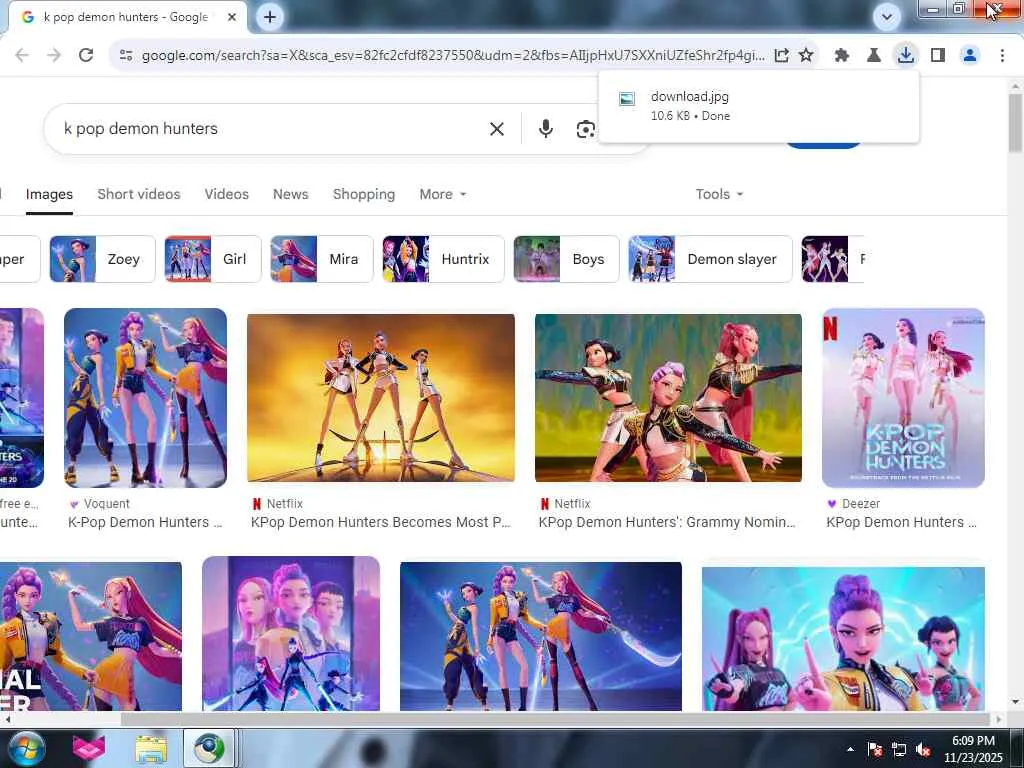Open Chrome Labs flask icon
Viewport: 1024px width, 768px height.
[x=873, y=56]
